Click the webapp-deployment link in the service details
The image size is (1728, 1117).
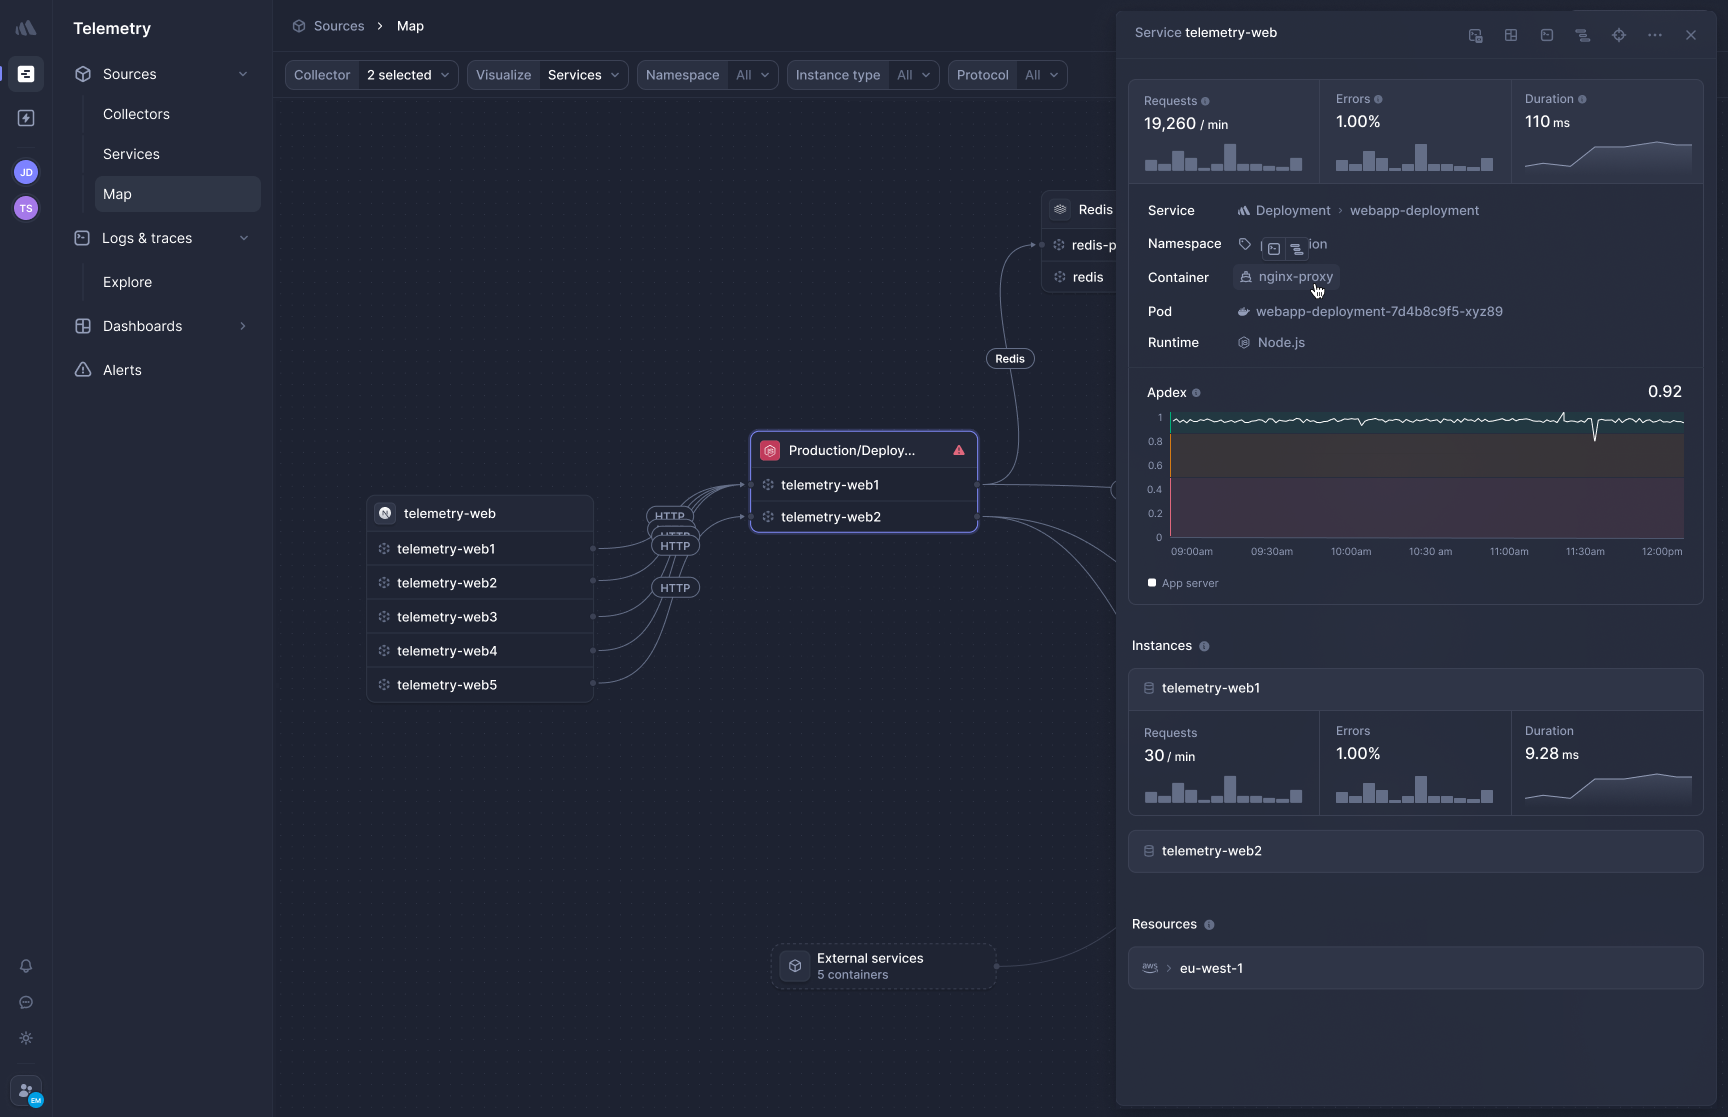(x=1414, y=210)
